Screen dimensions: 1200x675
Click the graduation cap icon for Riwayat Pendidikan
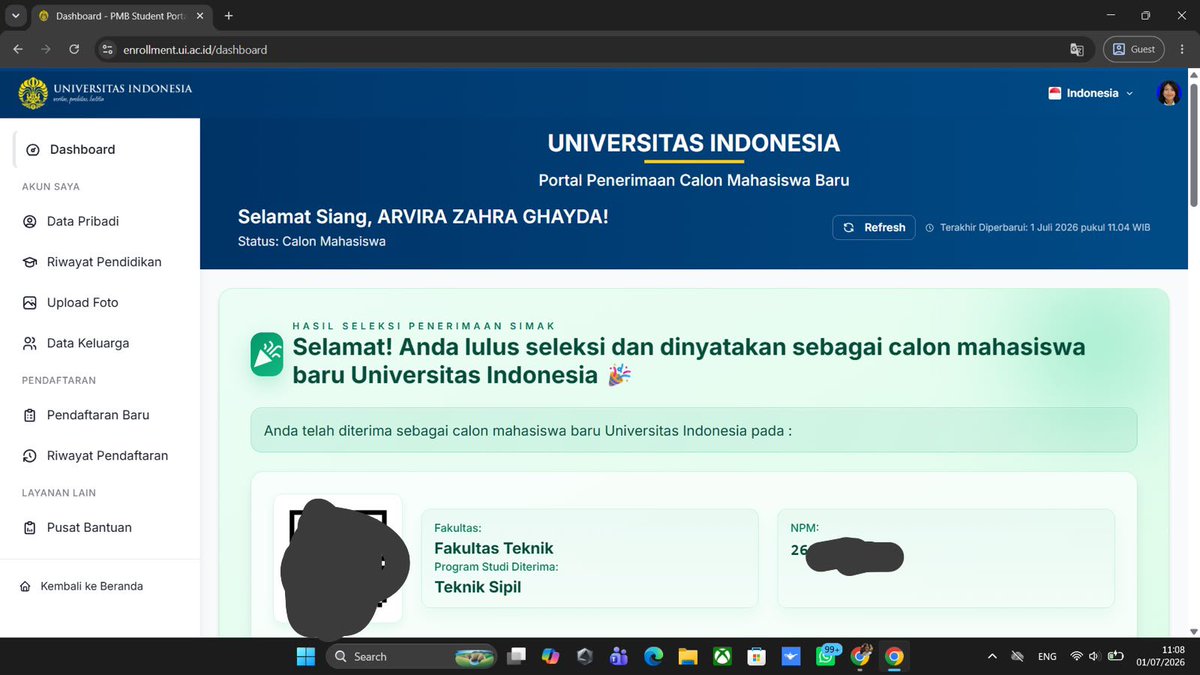(x=29, y=262)
